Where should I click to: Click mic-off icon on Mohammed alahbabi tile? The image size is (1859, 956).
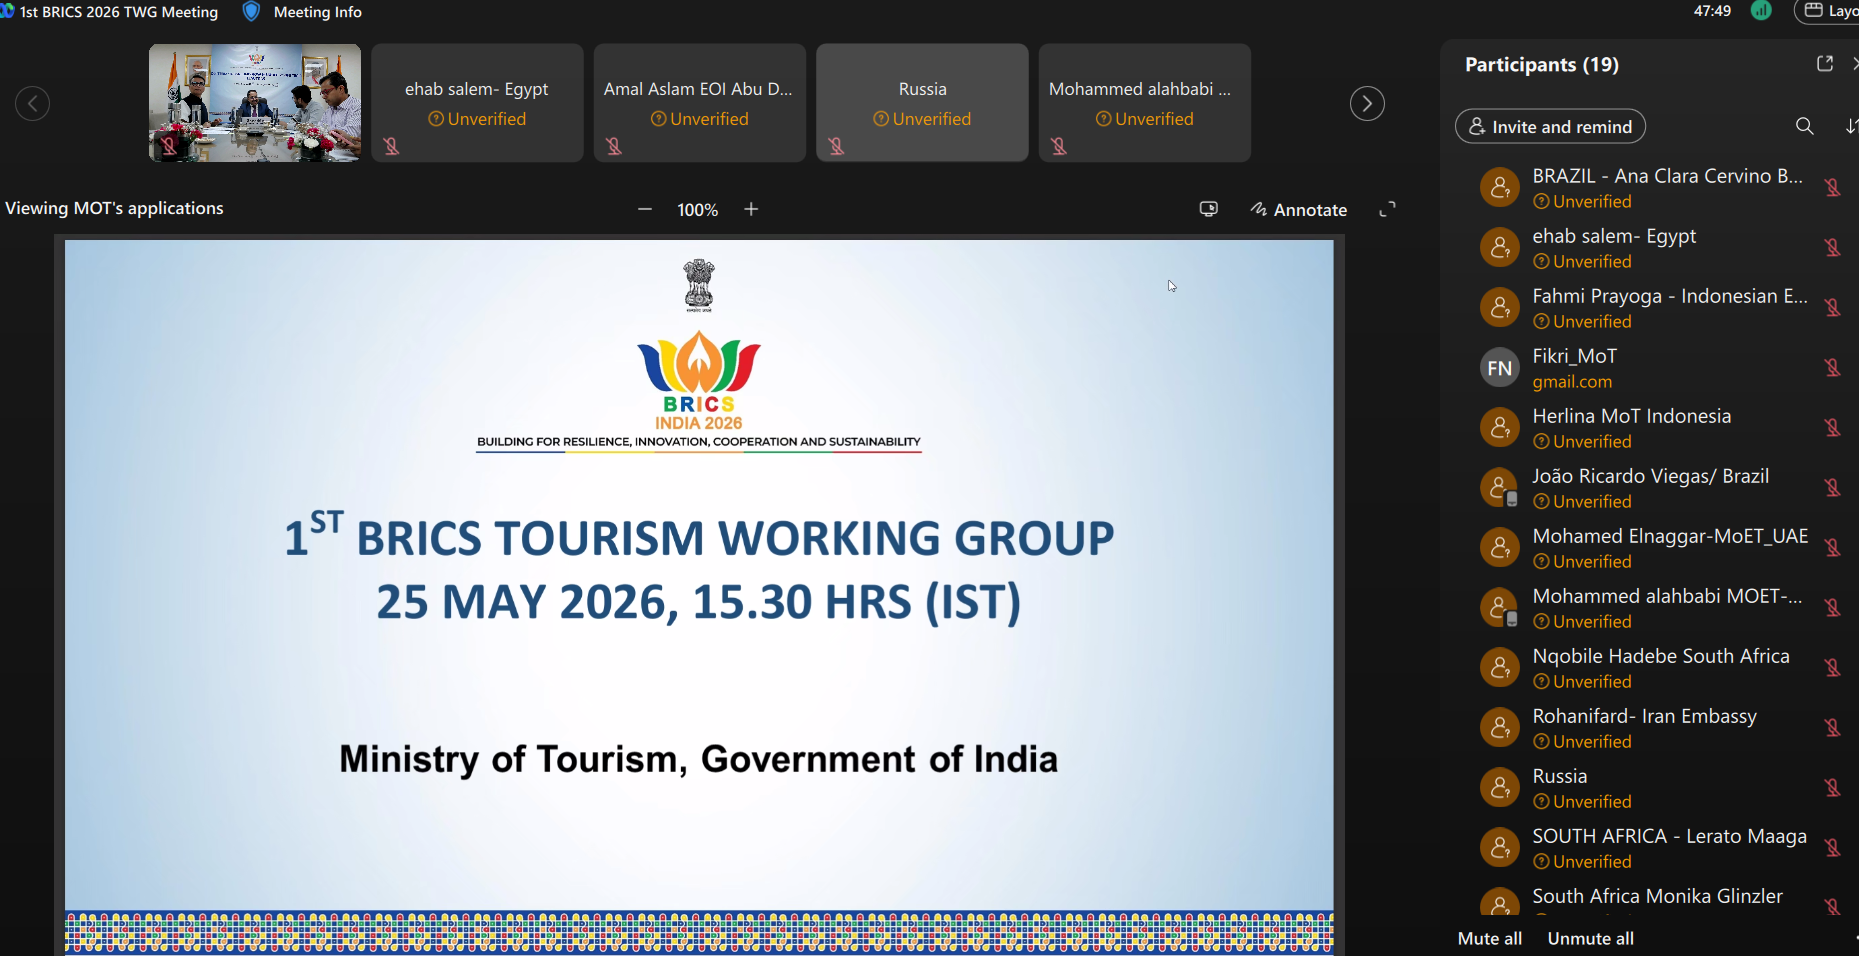tap(1059, 146)
